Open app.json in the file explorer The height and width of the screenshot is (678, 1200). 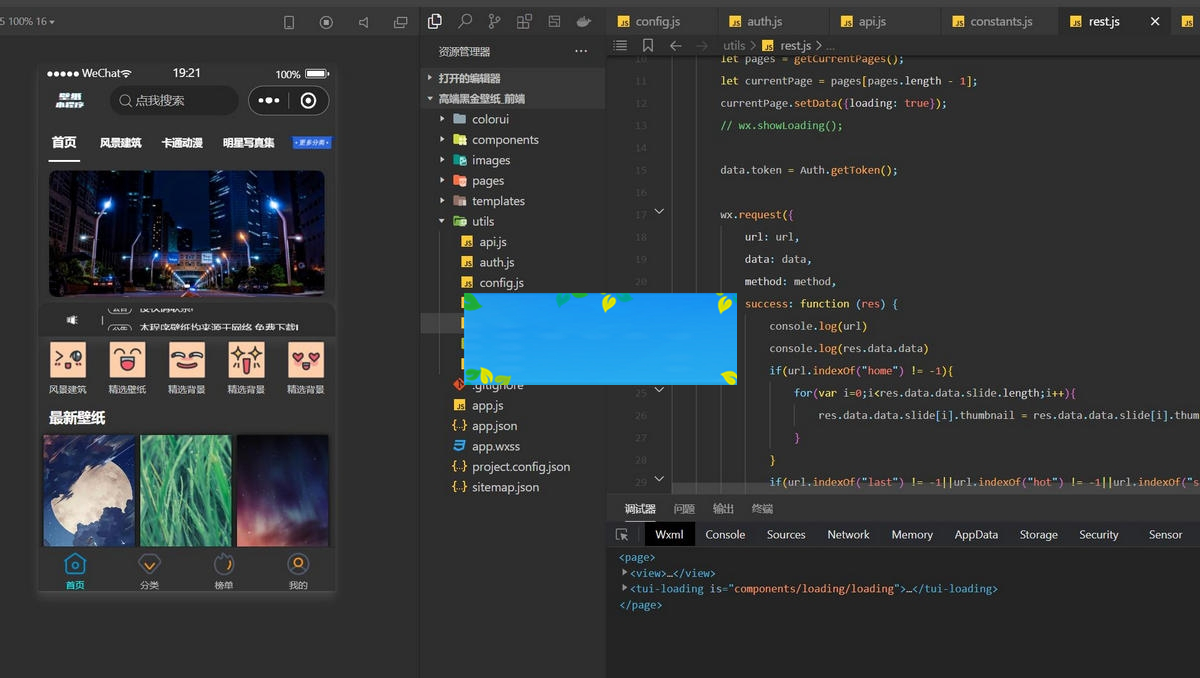pos(494,426)
